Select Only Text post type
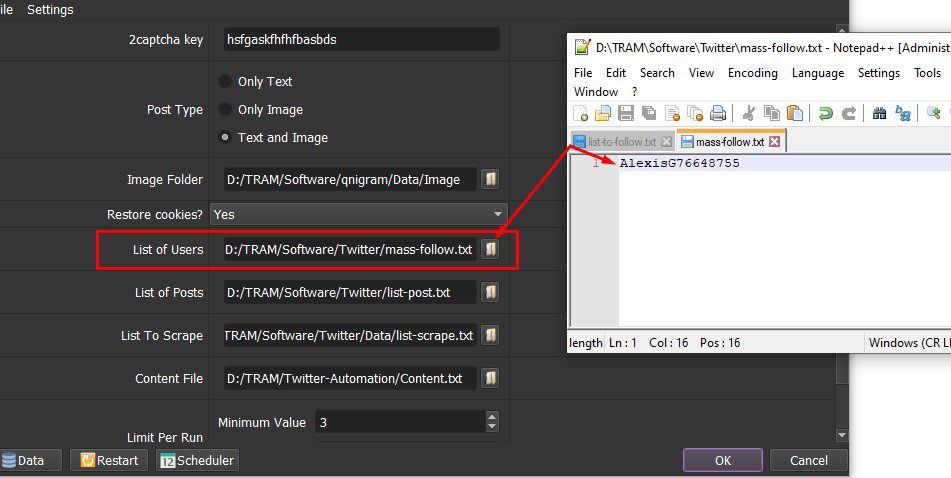Image resolution: width=951 pixels, height=478 pixels. pyautogui.click(x=225, y=81)
